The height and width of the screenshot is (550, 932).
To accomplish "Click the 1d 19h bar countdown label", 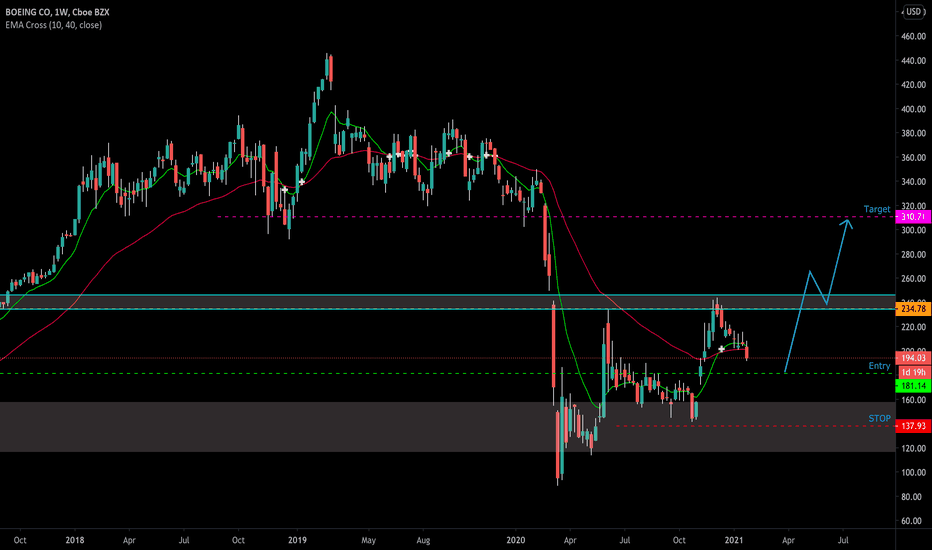I will 913,372.
